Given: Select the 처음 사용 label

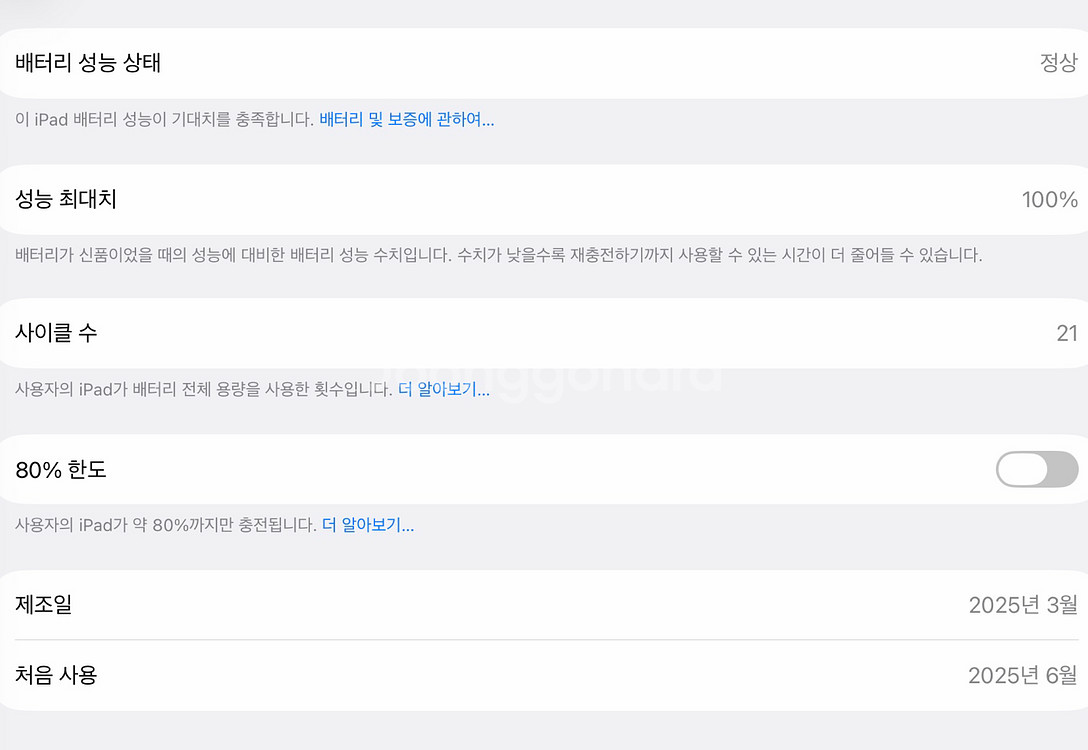Looking at the screenshot, I should coord(56,675).
